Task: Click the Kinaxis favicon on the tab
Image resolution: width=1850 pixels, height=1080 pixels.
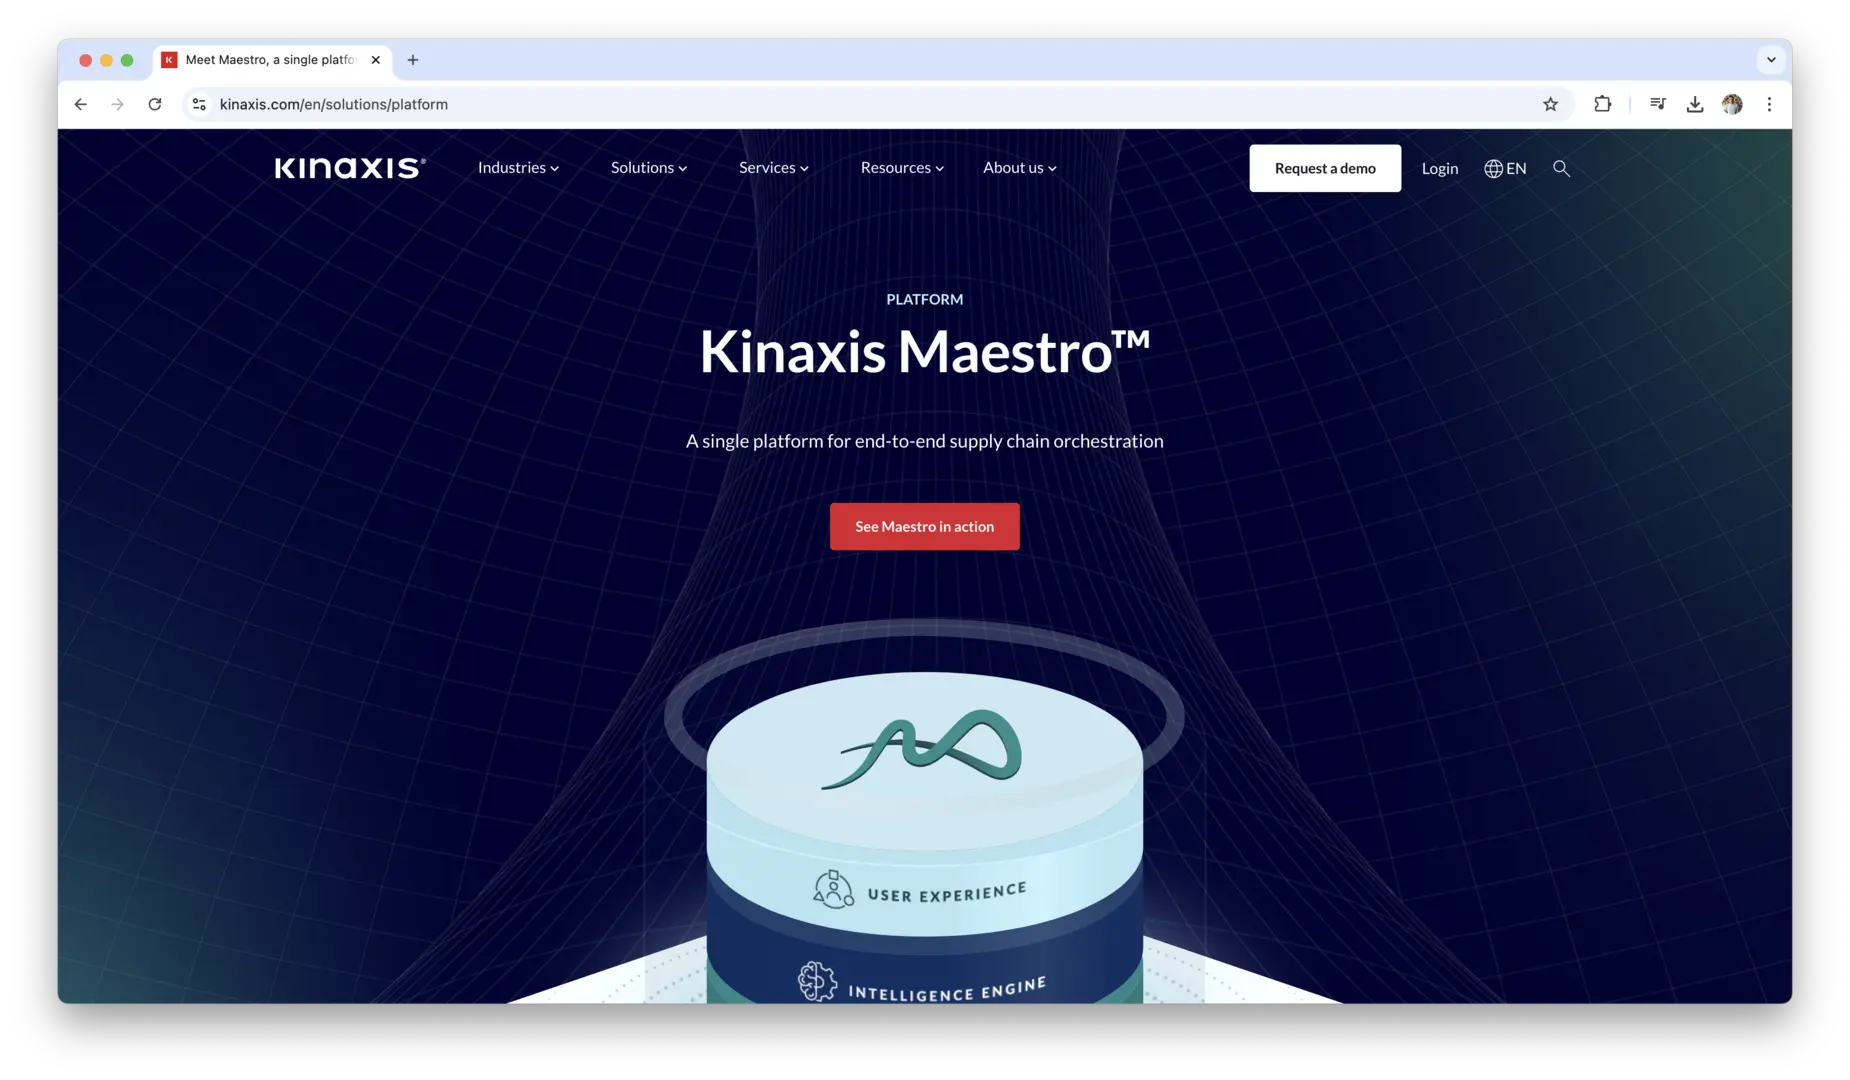Action: 170,60
